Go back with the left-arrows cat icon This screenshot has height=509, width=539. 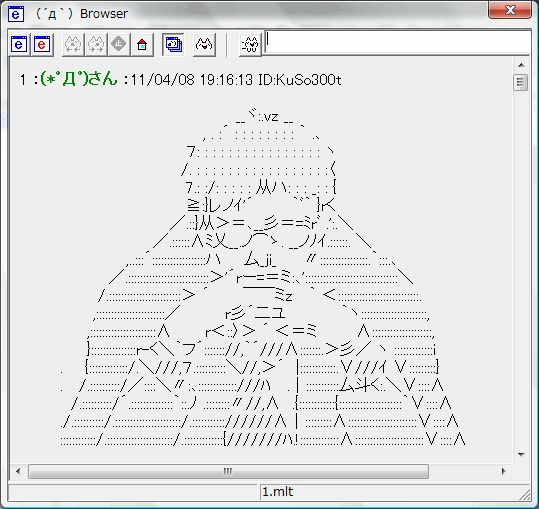point(73,44)
